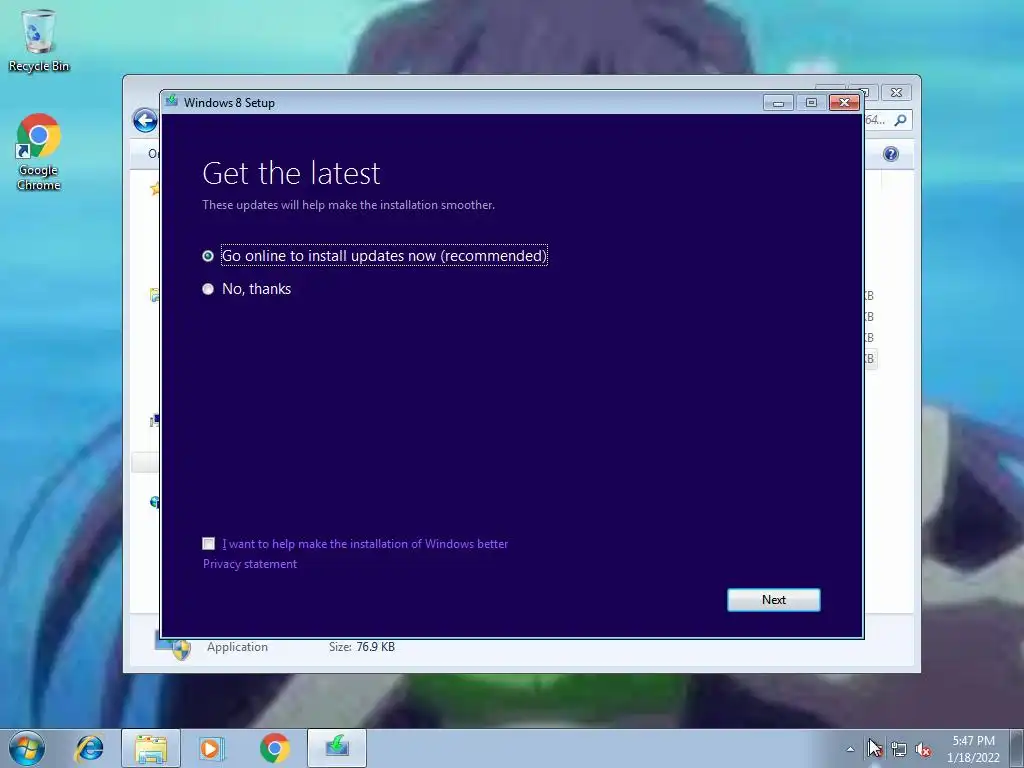Click the muted volume tray icon

click(x=923, y=749)
